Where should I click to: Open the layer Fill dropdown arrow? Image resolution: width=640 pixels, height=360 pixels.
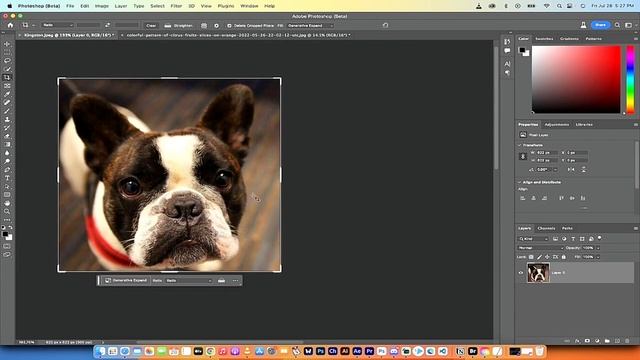tap(598, 257)
